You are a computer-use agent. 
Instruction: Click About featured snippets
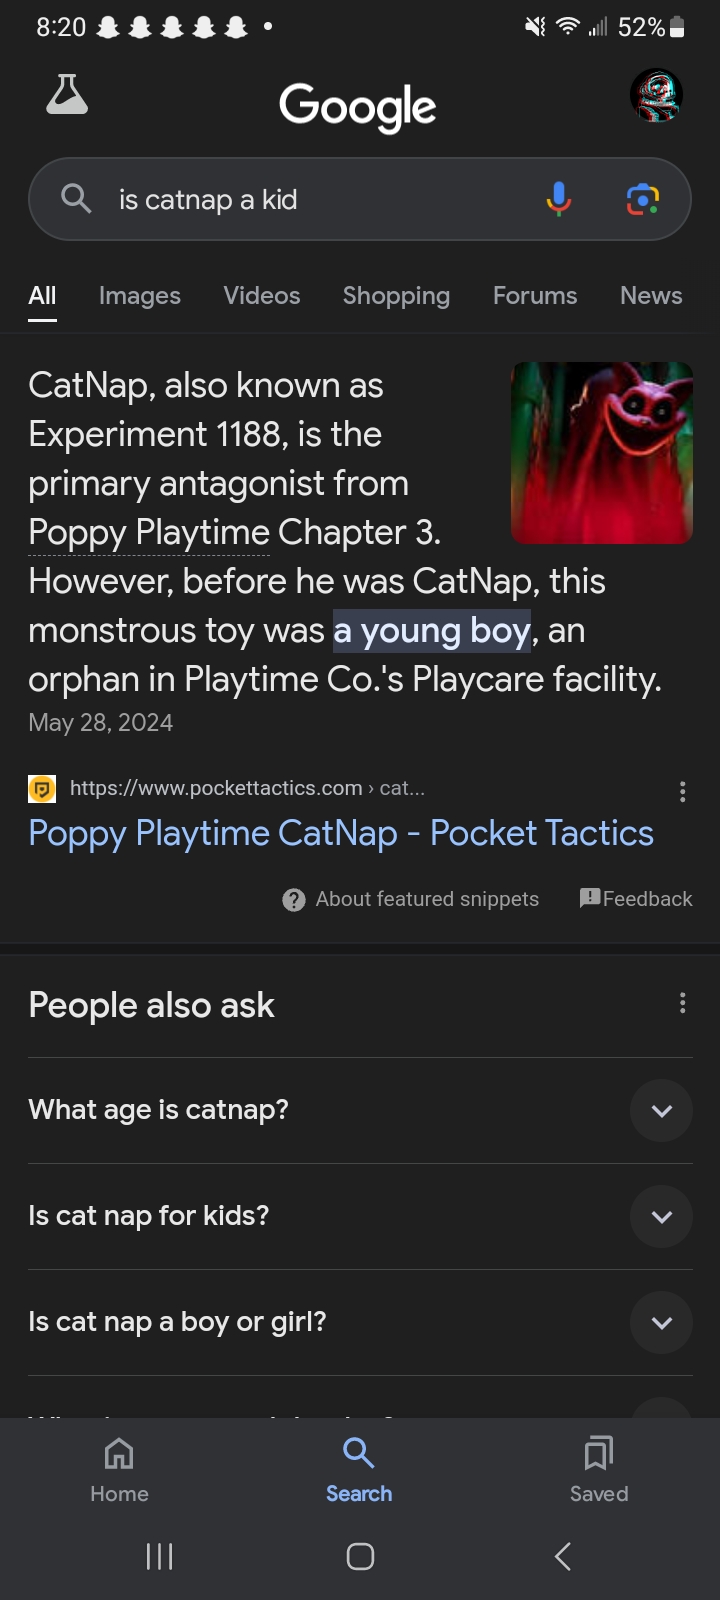click(411, 899)
